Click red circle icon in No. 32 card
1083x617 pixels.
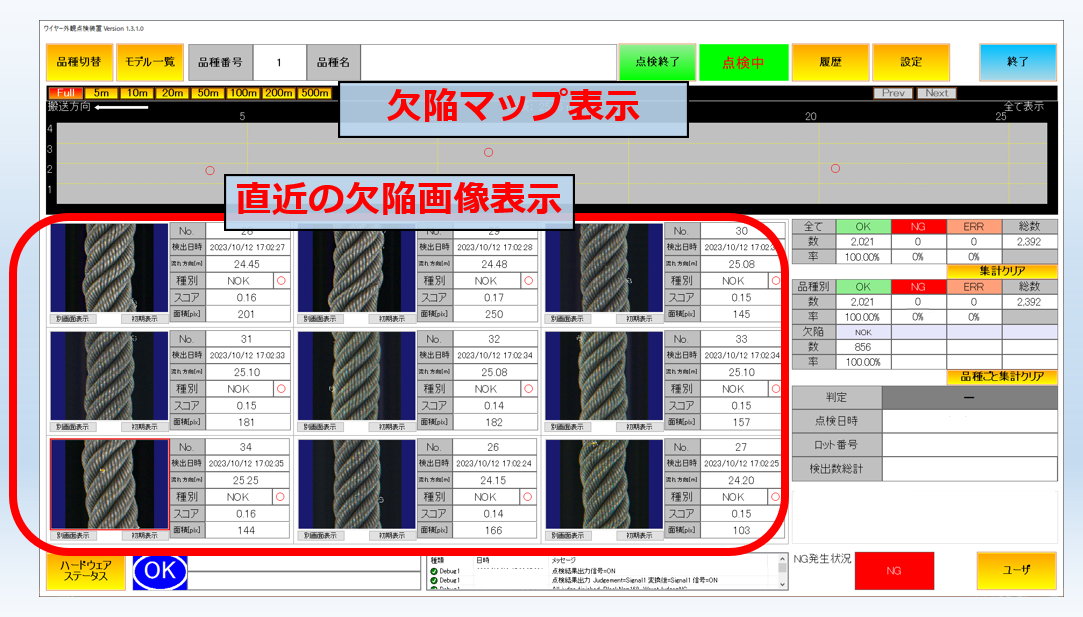tap(528, 389)
